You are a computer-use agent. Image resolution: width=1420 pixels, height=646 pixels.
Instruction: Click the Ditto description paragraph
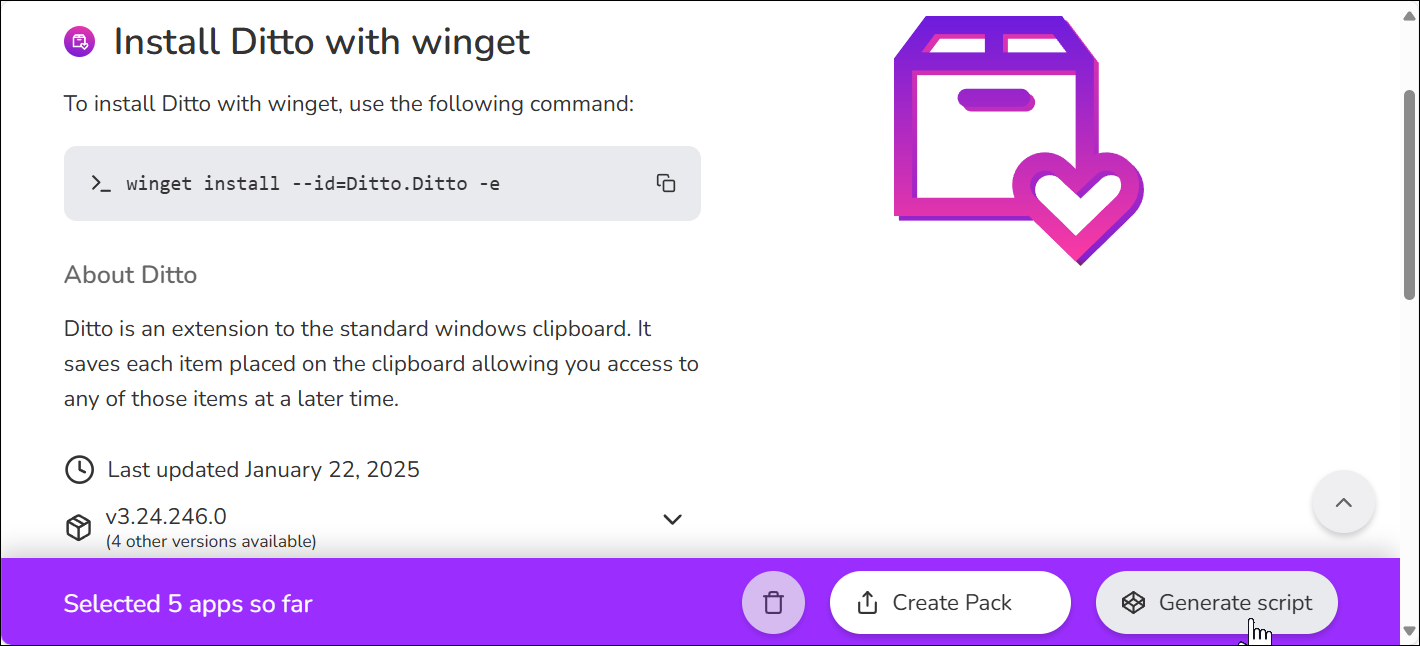coord(381,364)
